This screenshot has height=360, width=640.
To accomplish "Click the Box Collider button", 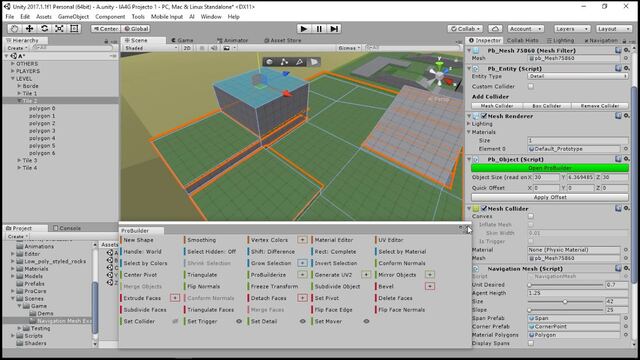I will (547, 106).
